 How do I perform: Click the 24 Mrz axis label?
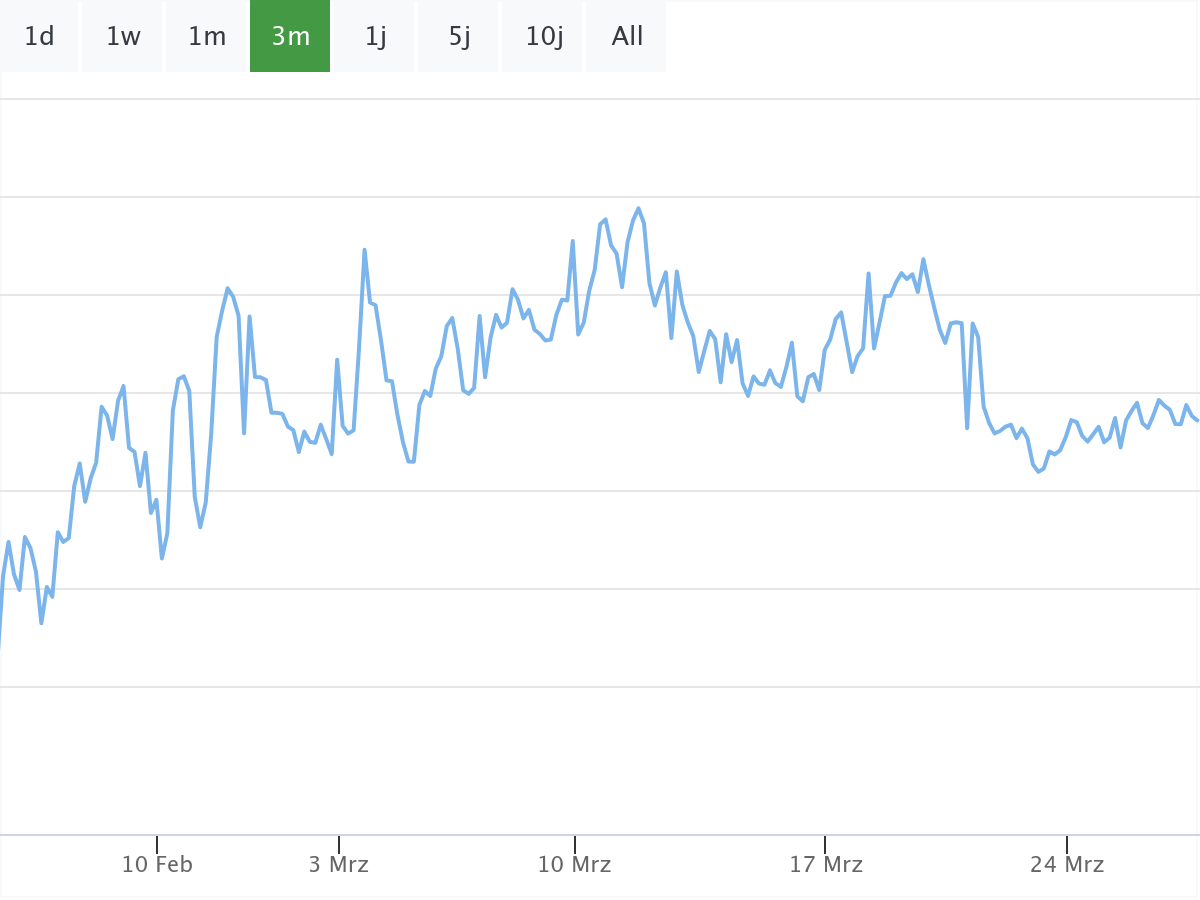(x=1067, y=865)
